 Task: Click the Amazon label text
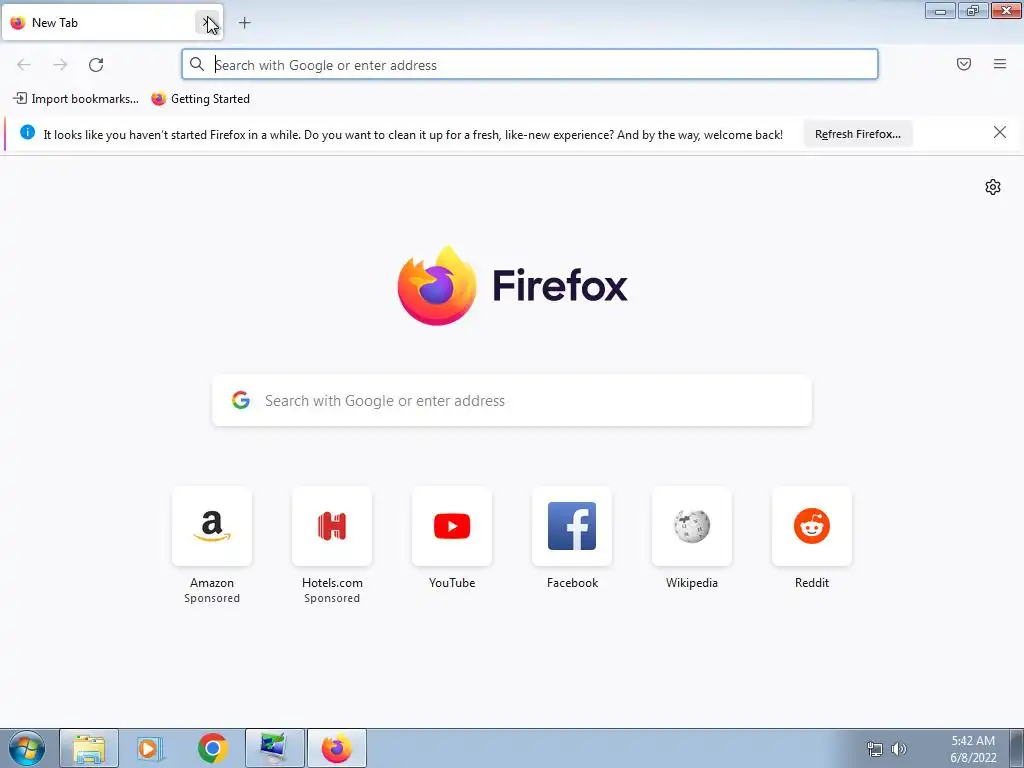[x=212, y=583]
